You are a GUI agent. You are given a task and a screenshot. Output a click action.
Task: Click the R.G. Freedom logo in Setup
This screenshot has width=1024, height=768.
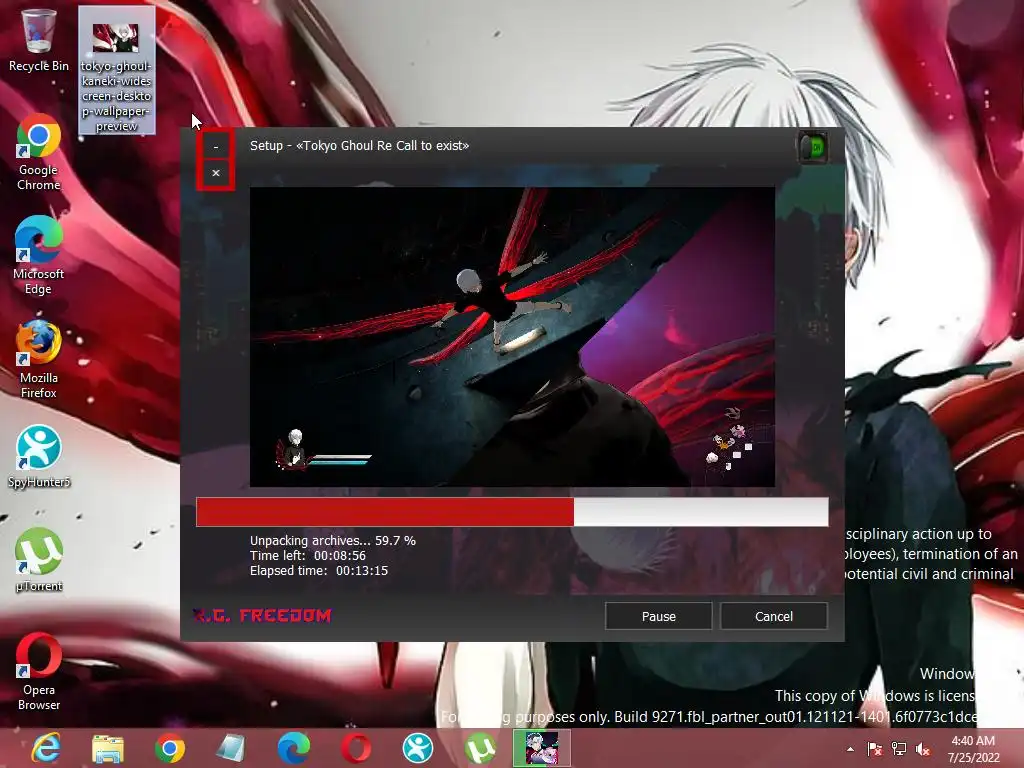click(263, 615)
